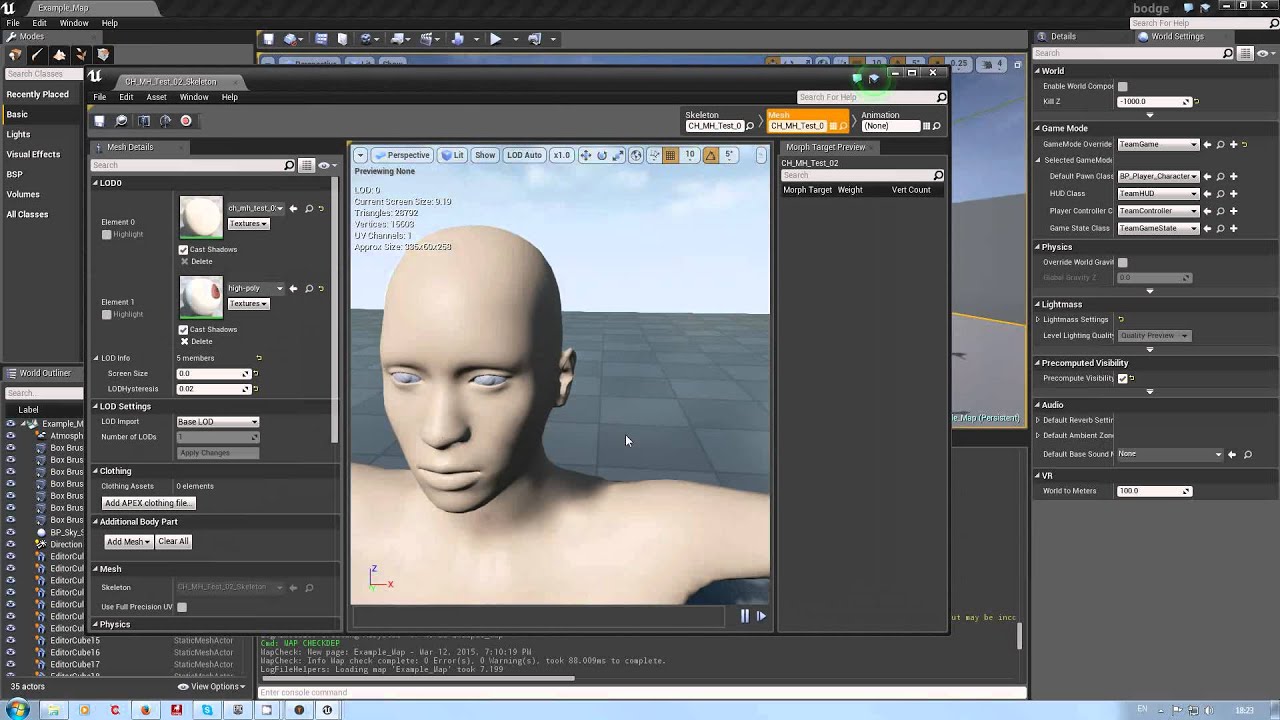Screen dimensions: 1280x720
Task: Click Find in Content Browser toolbar icon
Action: (122, 121)
